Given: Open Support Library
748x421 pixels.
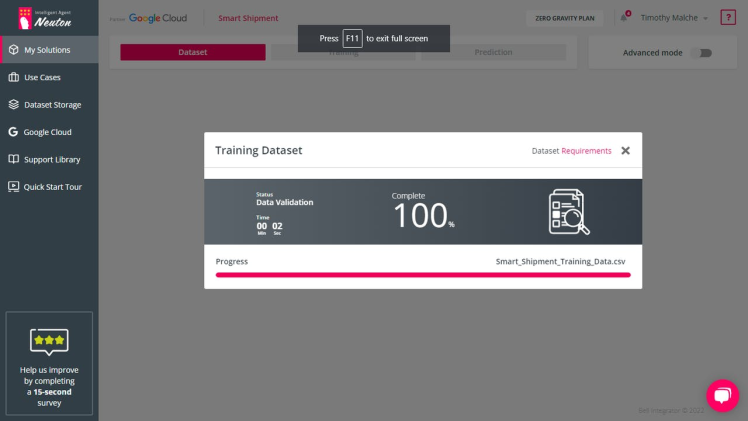Looking at the screenshot, I should pyautogui.click(x=49, y=159).
